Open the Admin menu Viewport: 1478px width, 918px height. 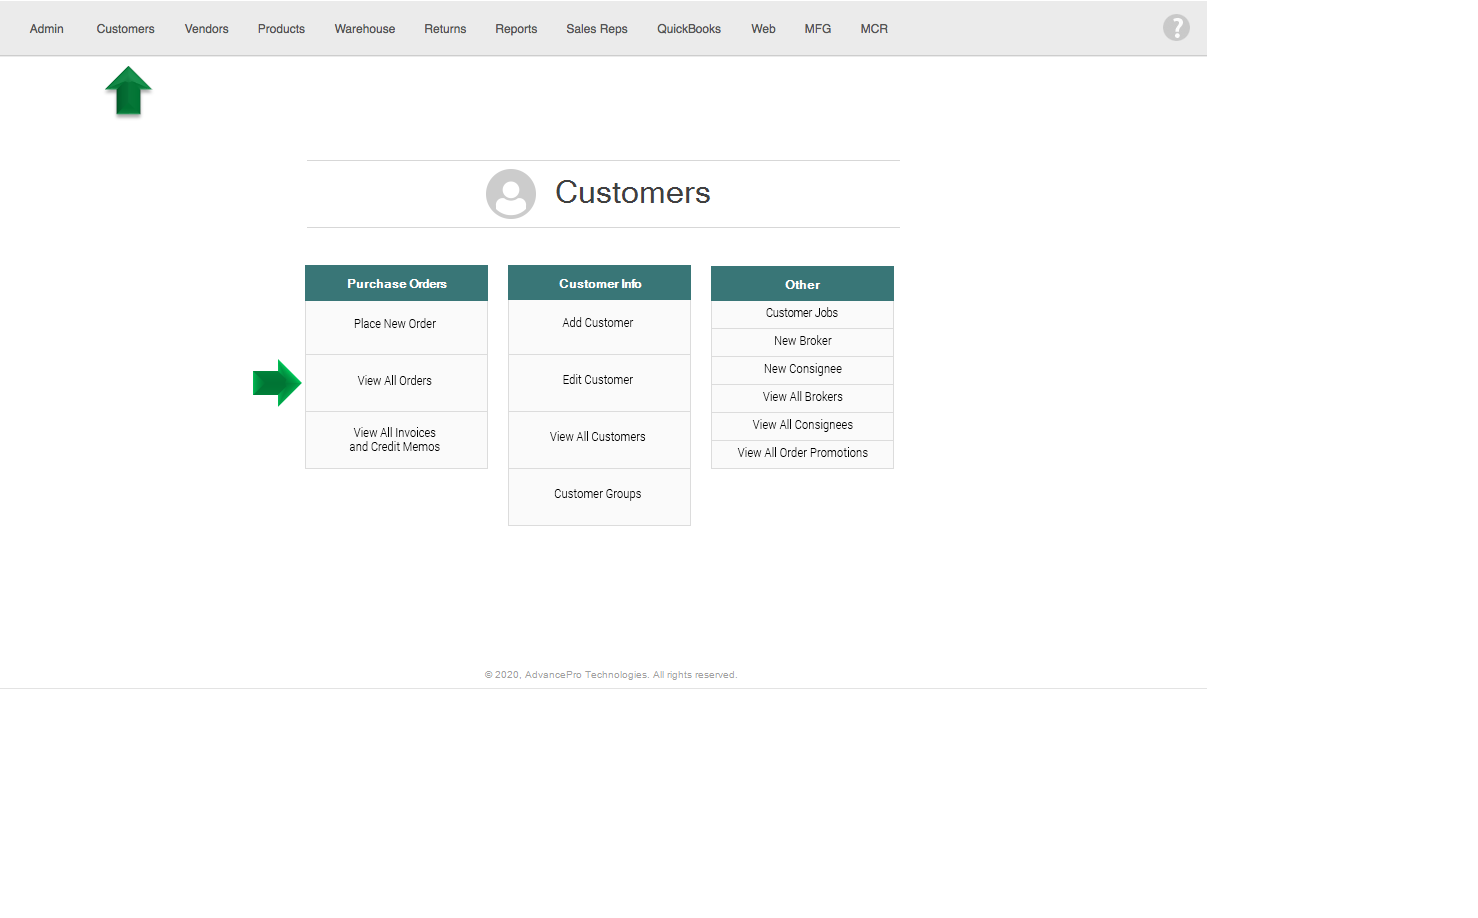click(46, 29)
